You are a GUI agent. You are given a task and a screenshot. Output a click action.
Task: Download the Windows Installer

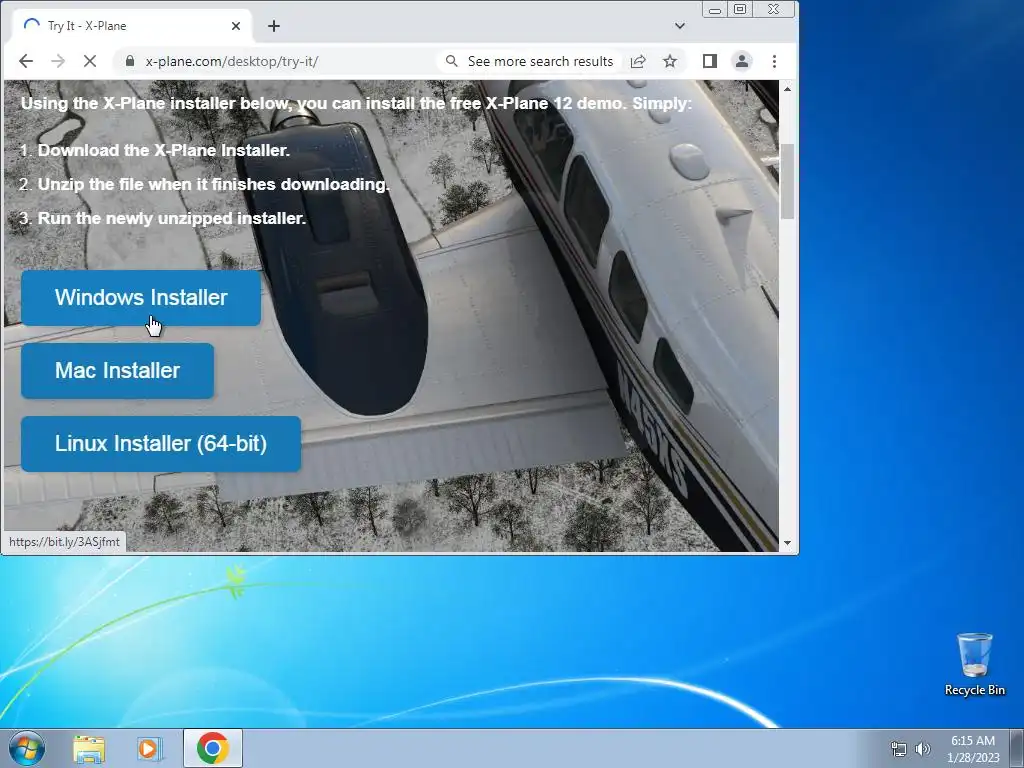tap(141, 298)
